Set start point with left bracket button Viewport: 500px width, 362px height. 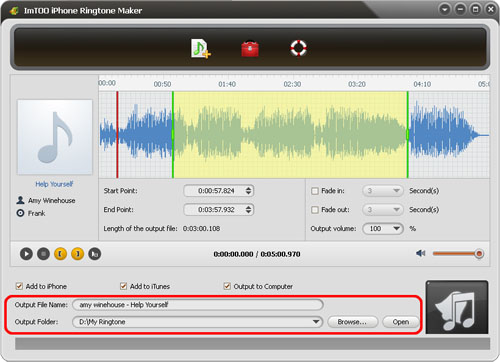click(60, 254)
